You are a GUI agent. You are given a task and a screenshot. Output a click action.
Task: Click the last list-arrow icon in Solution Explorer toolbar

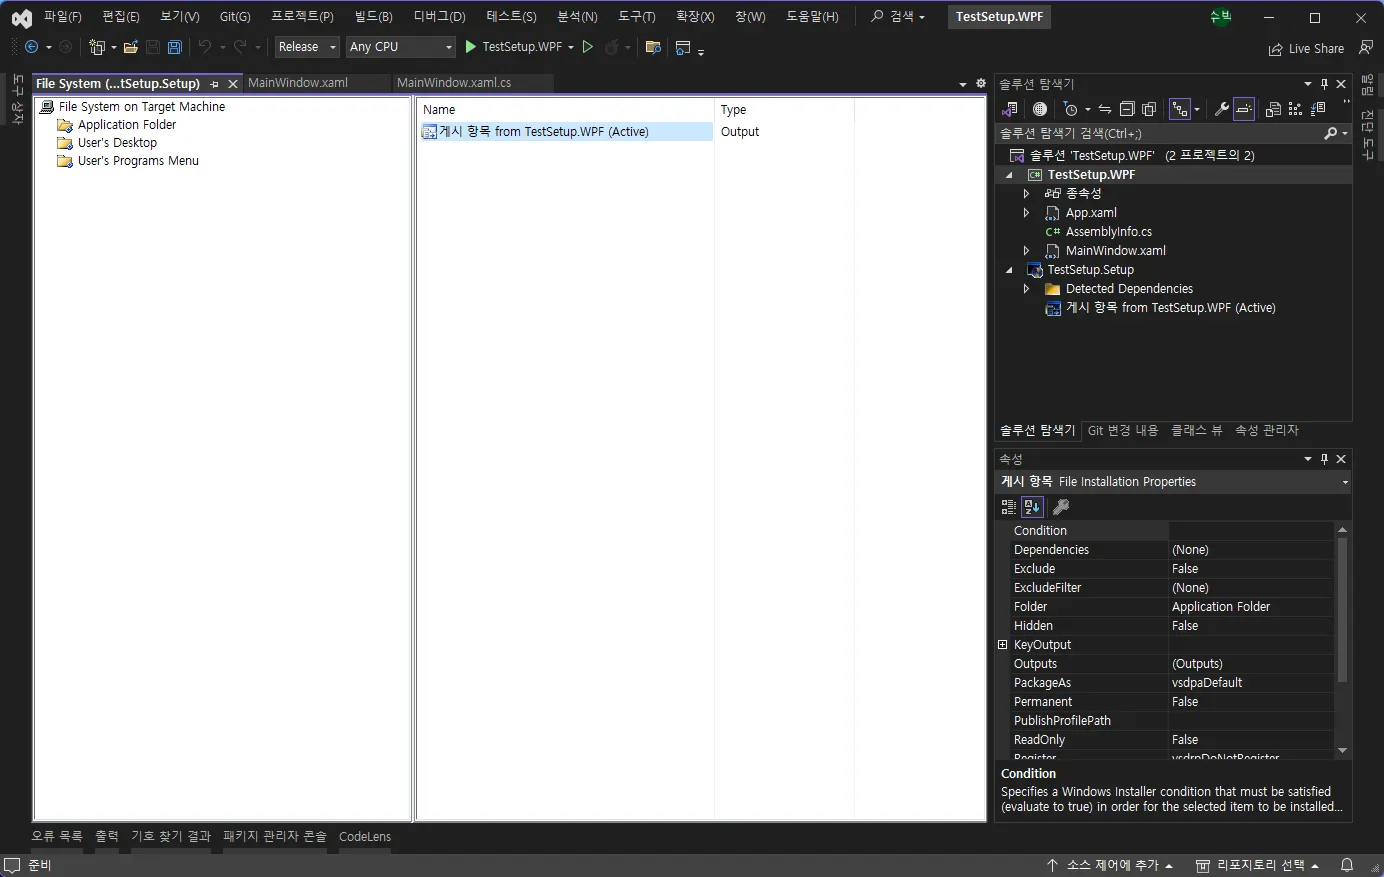point(1318,109)
